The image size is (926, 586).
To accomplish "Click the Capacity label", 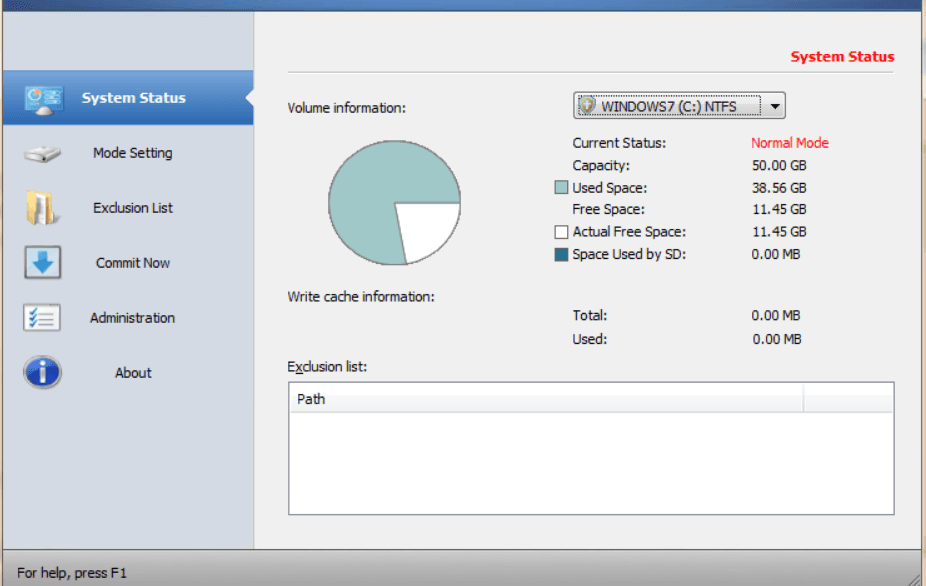I will click(x=601, y=165).
